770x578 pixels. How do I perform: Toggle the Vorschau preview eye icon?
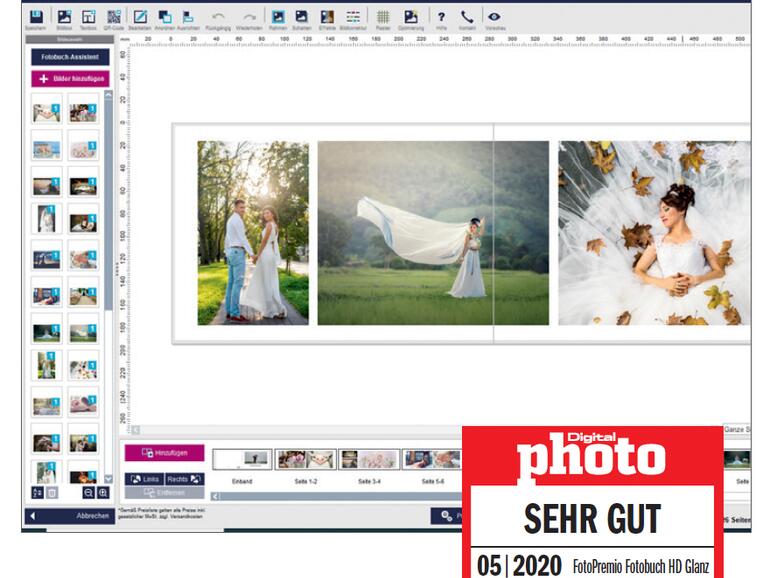coord(492,17)
